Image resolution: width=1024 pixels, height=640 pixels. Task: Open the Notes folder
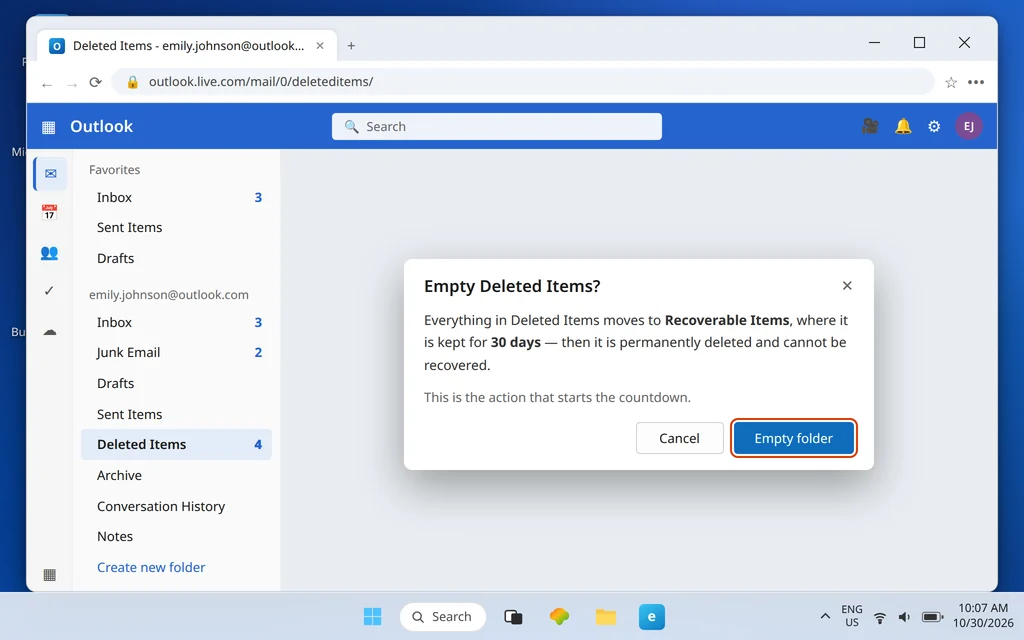(176, 536)
